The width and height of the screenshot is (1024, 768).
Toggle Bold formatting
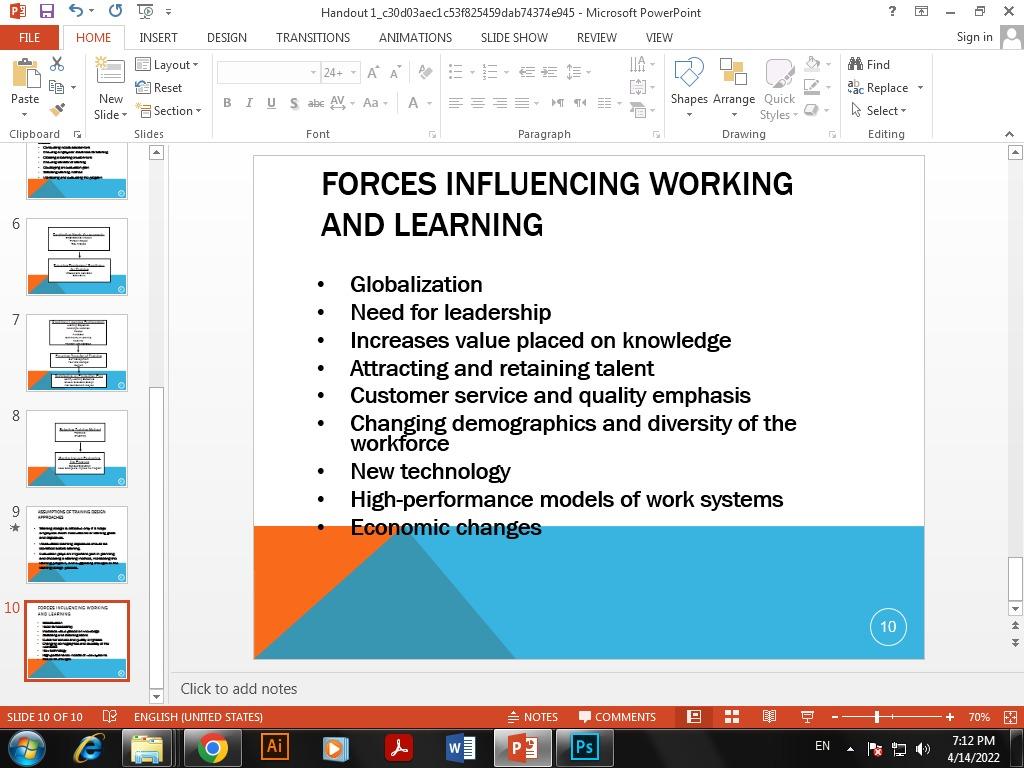tap(227, 103)
